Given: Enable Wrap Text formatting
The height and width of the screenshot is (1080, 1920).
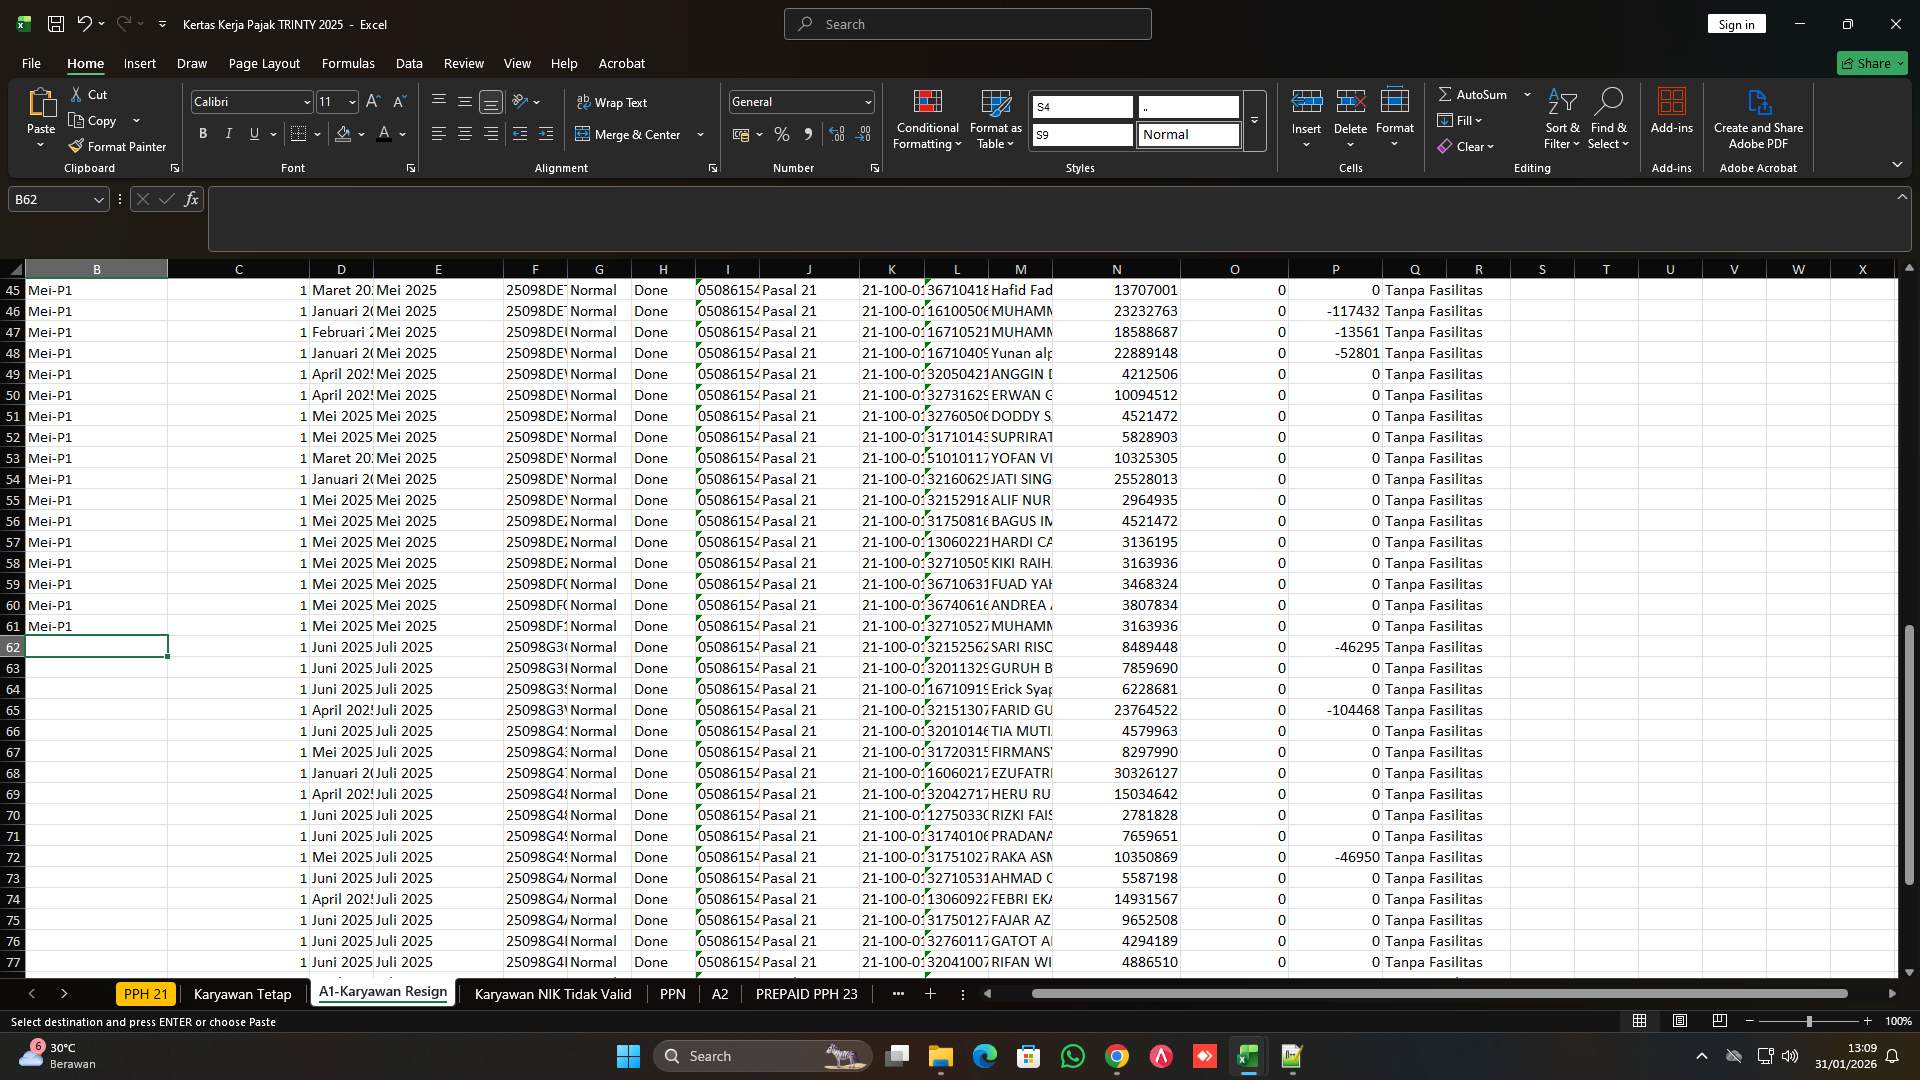Looking at the screenshot, I should tap(613, 101).
